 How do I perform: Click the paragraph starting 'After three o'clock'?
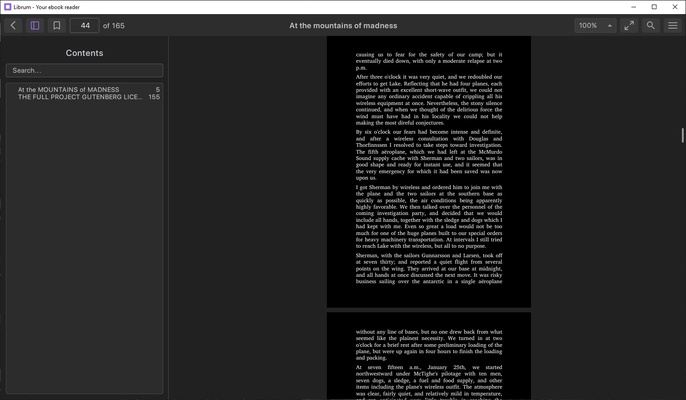[429, 100]
